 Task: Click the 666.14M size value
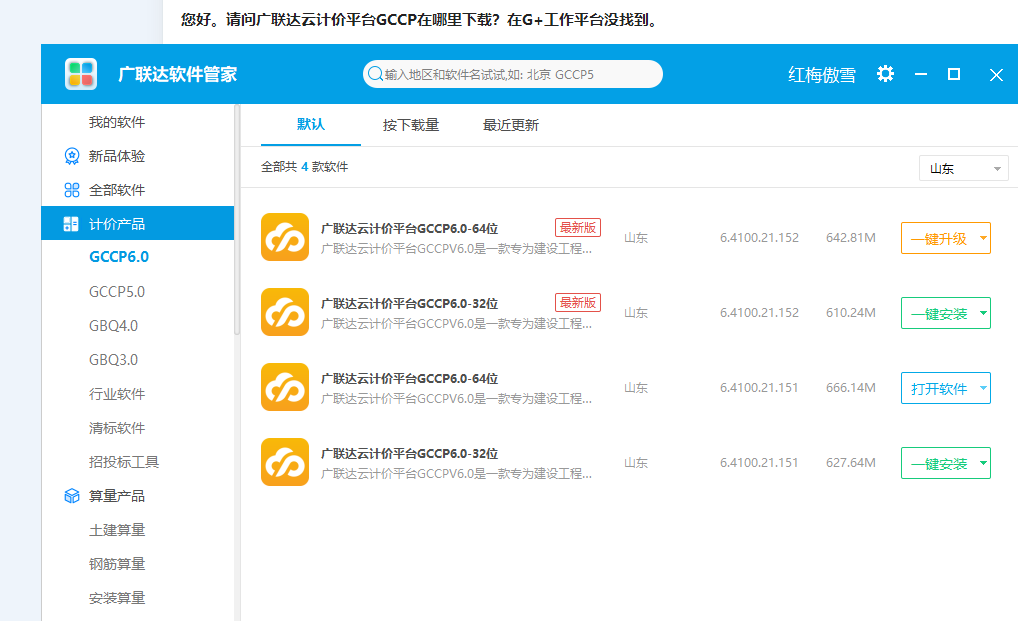pyautogui.click(x=850, y=388)
